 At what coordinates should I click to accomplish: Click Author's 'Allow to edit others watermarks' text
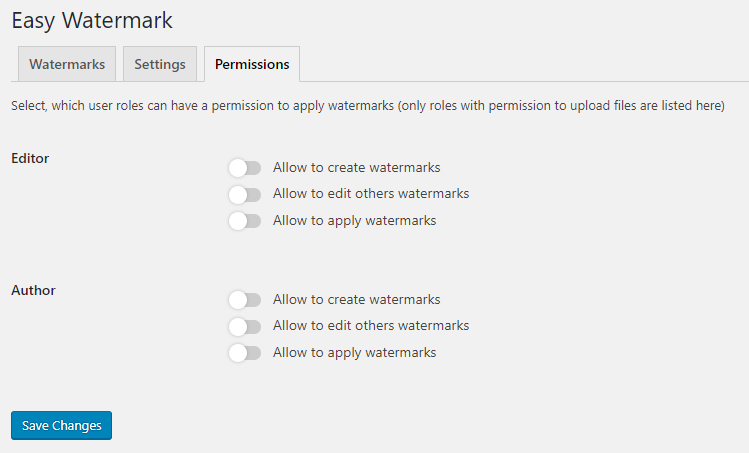(x=370, y=326)
